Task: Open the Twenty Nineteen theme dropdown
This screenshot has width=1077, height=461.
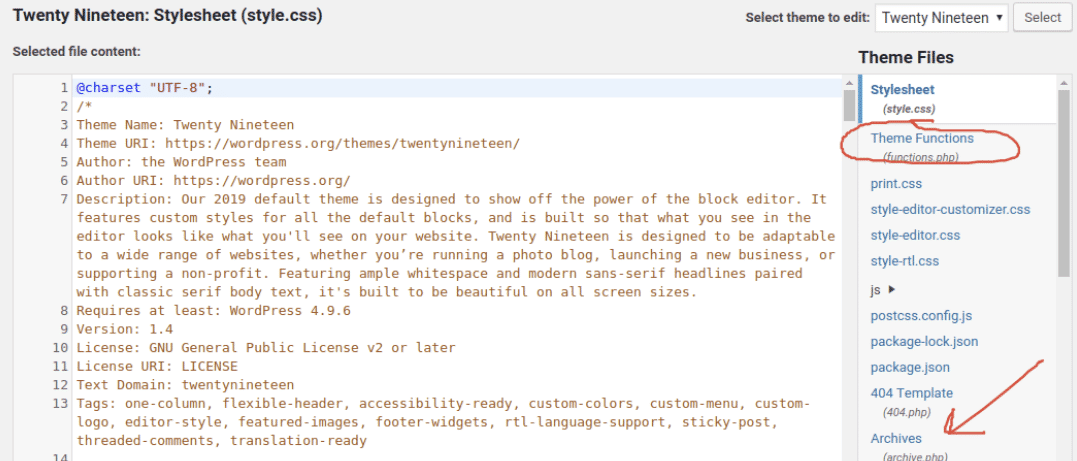Action: tap(941, 18)
